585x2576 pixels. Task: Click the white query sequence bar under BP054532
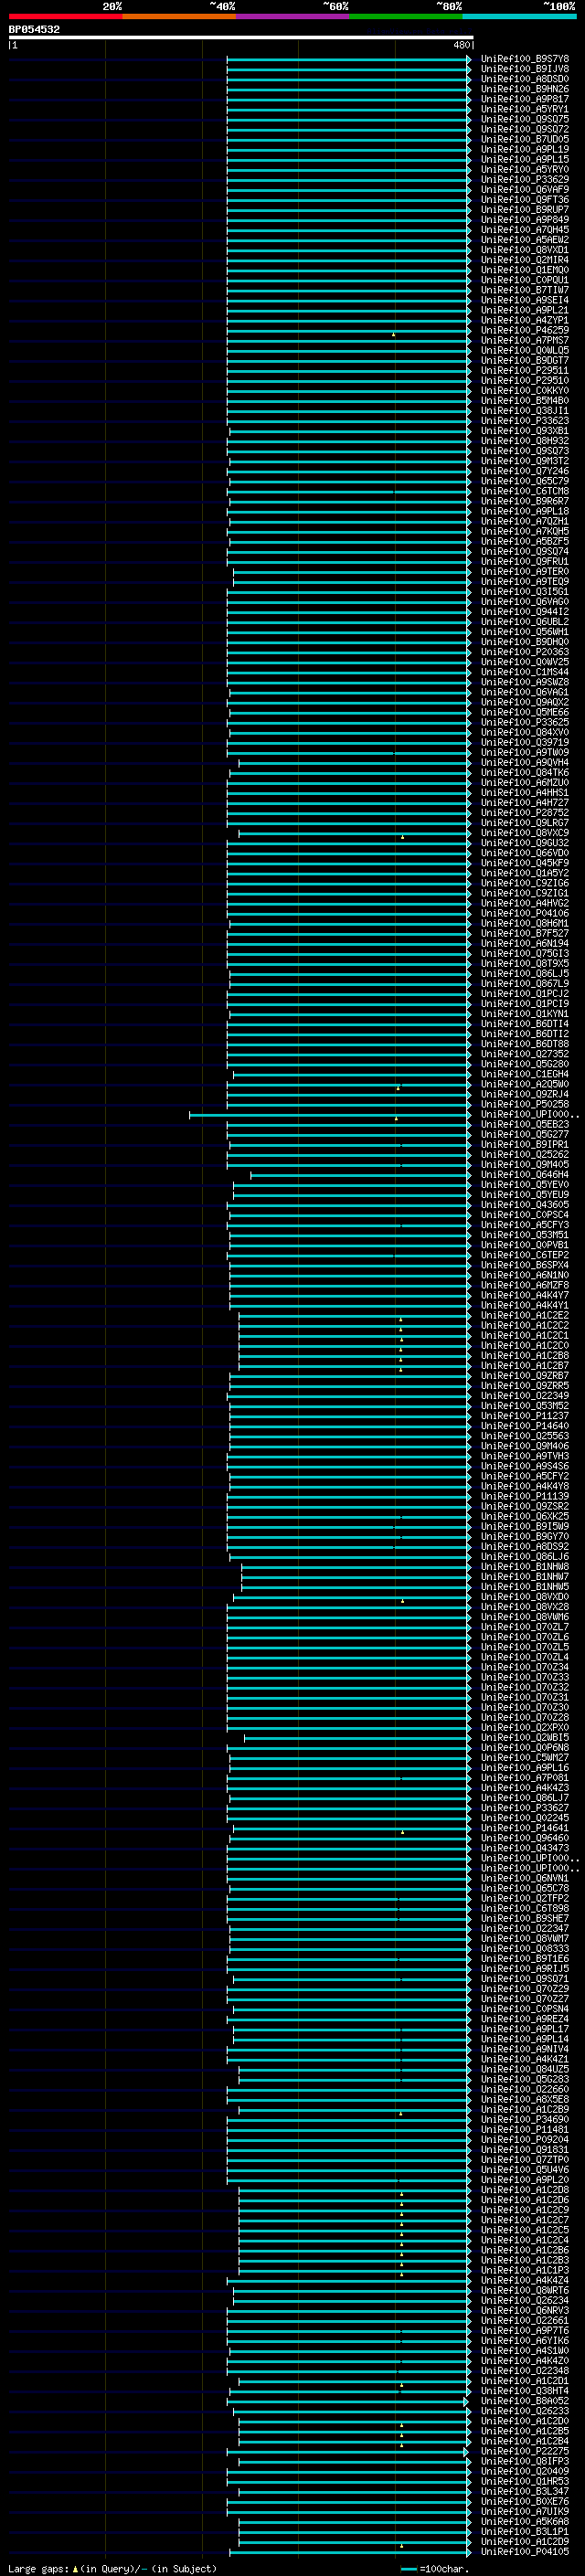[x=241, y=37]
